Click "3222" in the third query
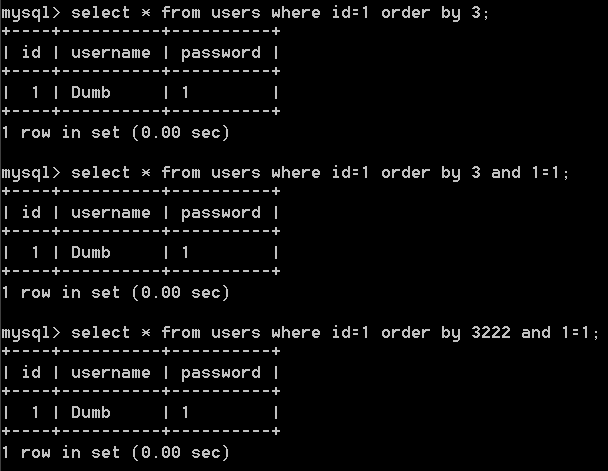 coord(491,333)
